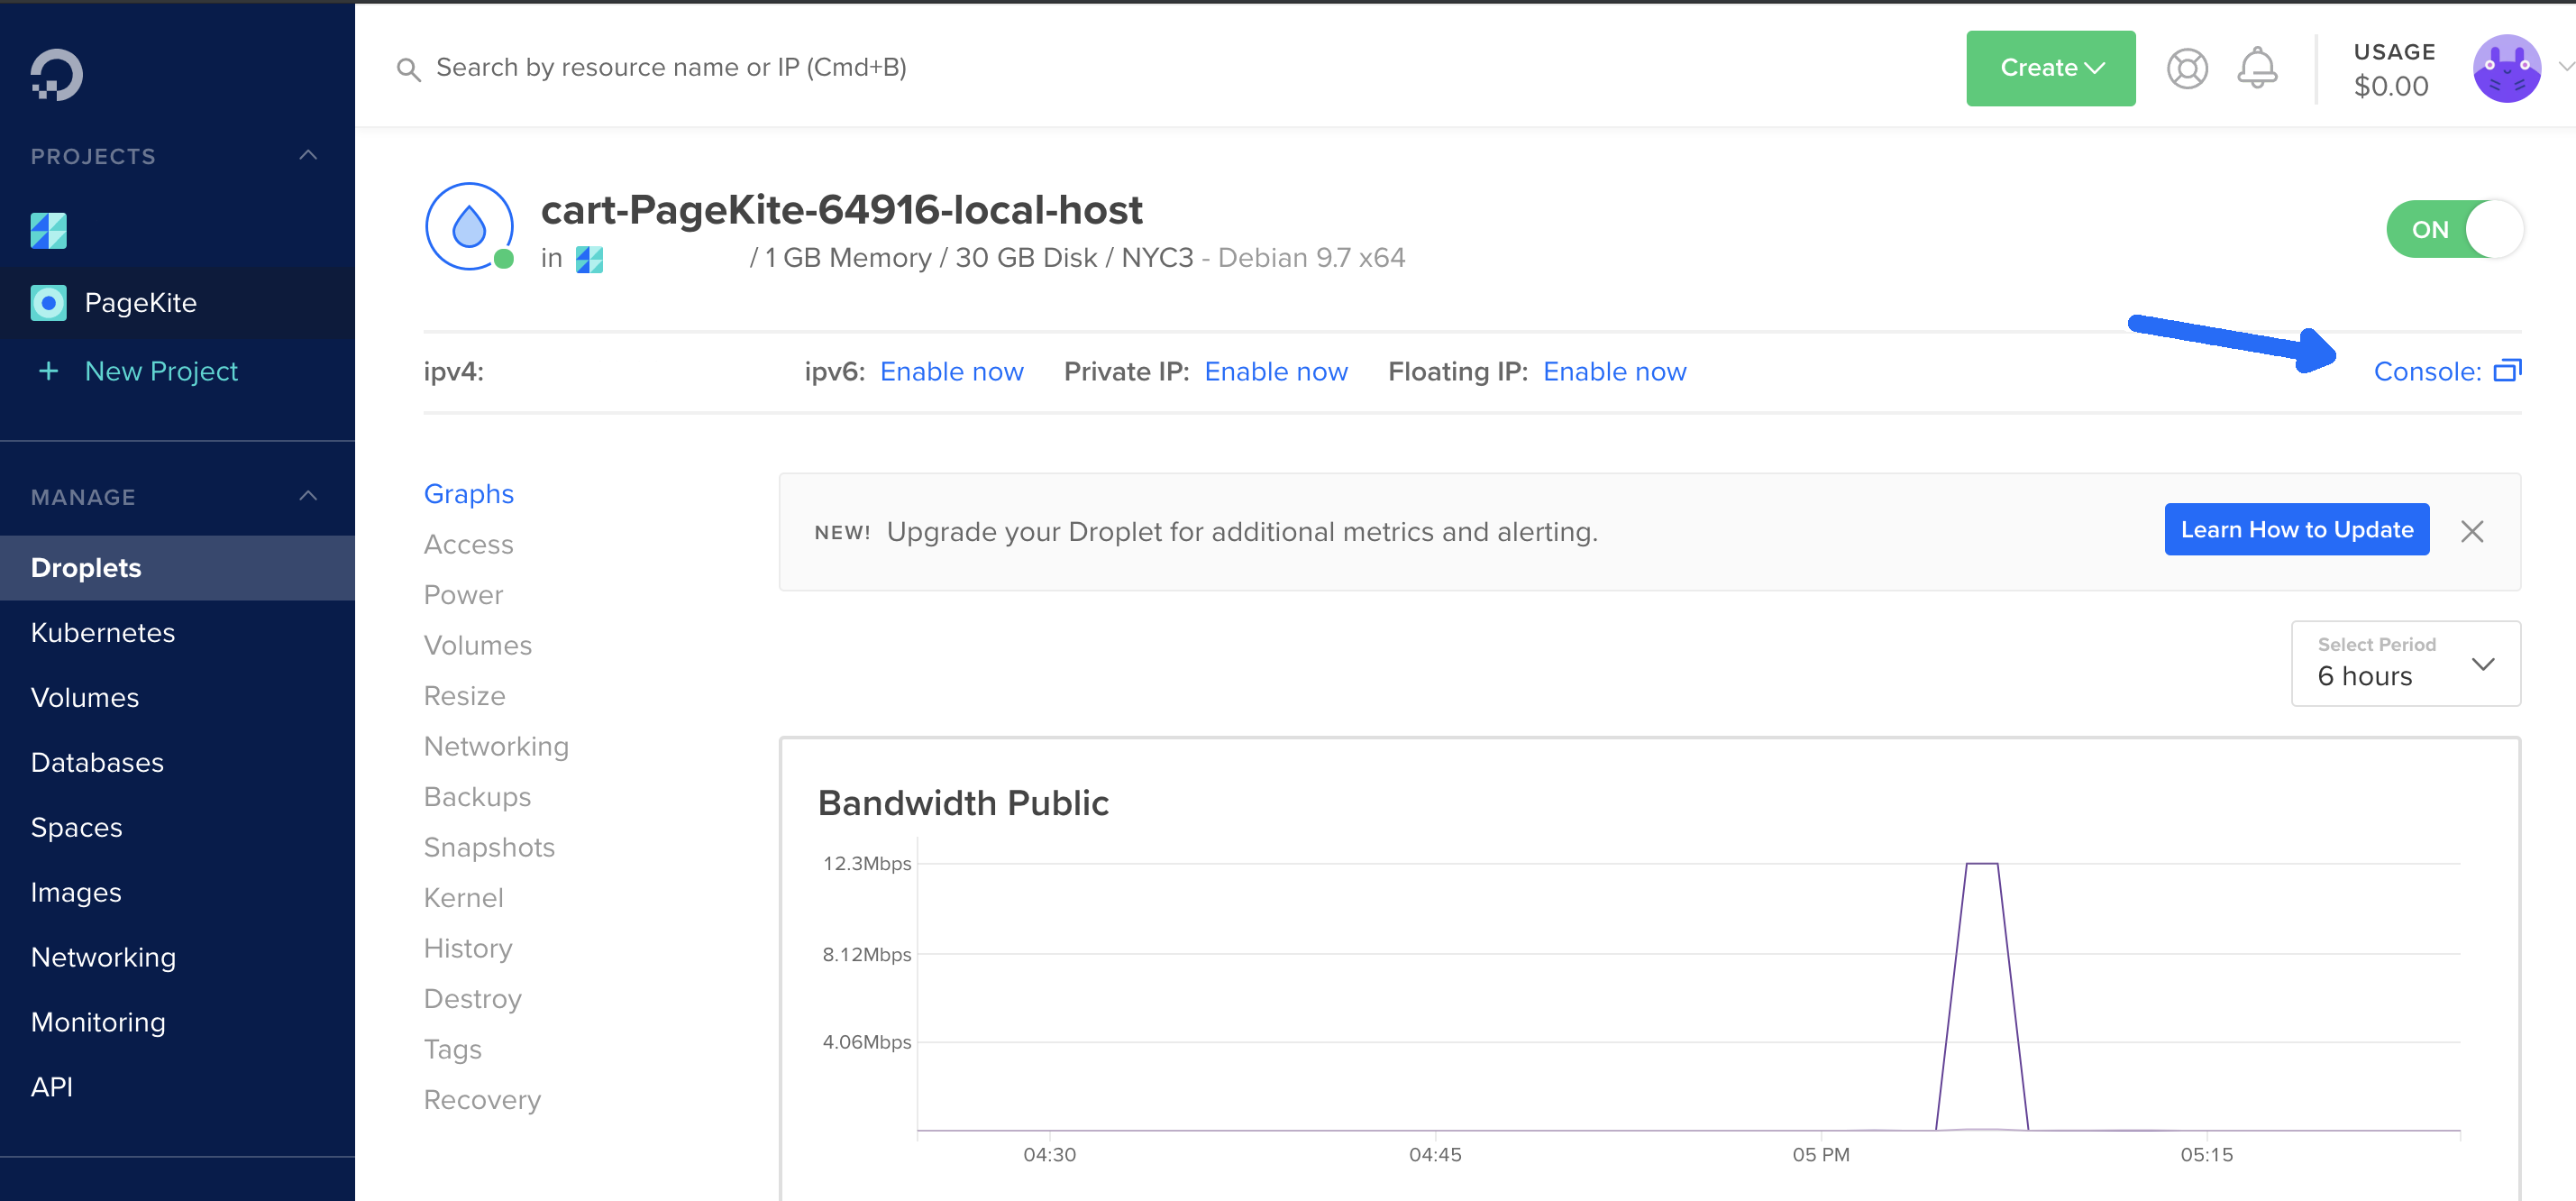Screen dimensions: 2576x1201
Task: Enable Floating IP via Enable now link
Action: [x=1614, y=372]
